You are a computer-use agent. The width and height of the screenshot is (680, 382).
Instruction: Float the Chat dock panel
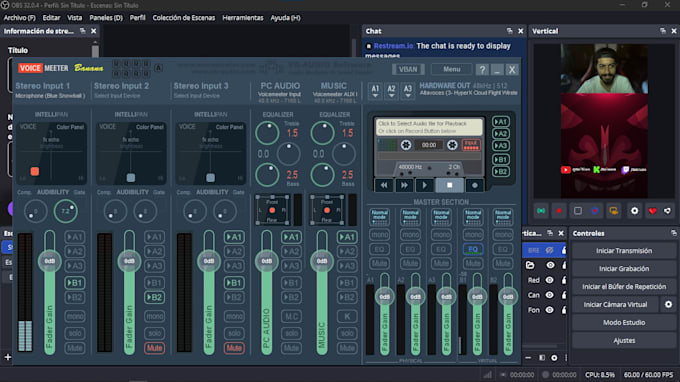[x=510, y=31]
